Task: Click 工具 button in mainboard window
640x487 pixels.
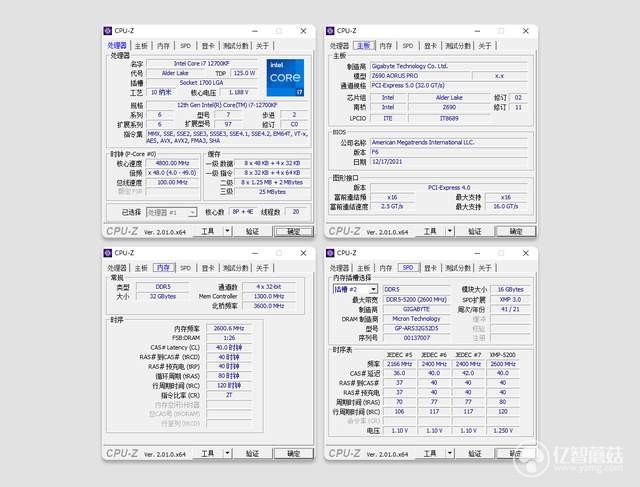Action: 430,231
